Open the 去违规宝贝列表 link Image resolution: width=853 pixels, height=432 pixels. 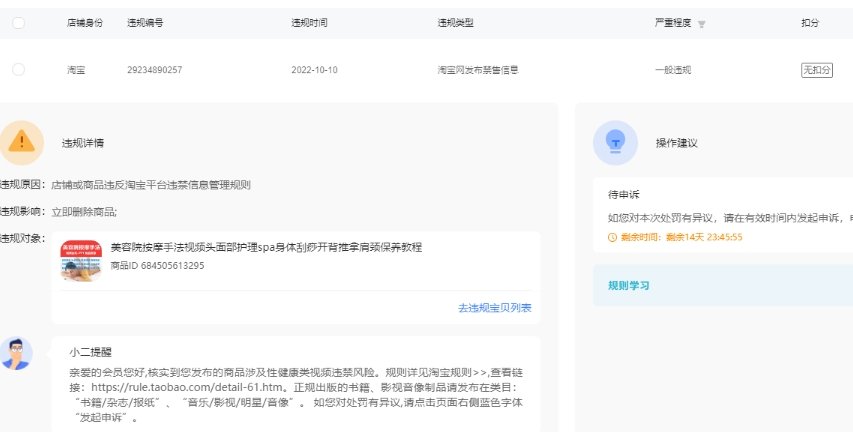(494, 308)
